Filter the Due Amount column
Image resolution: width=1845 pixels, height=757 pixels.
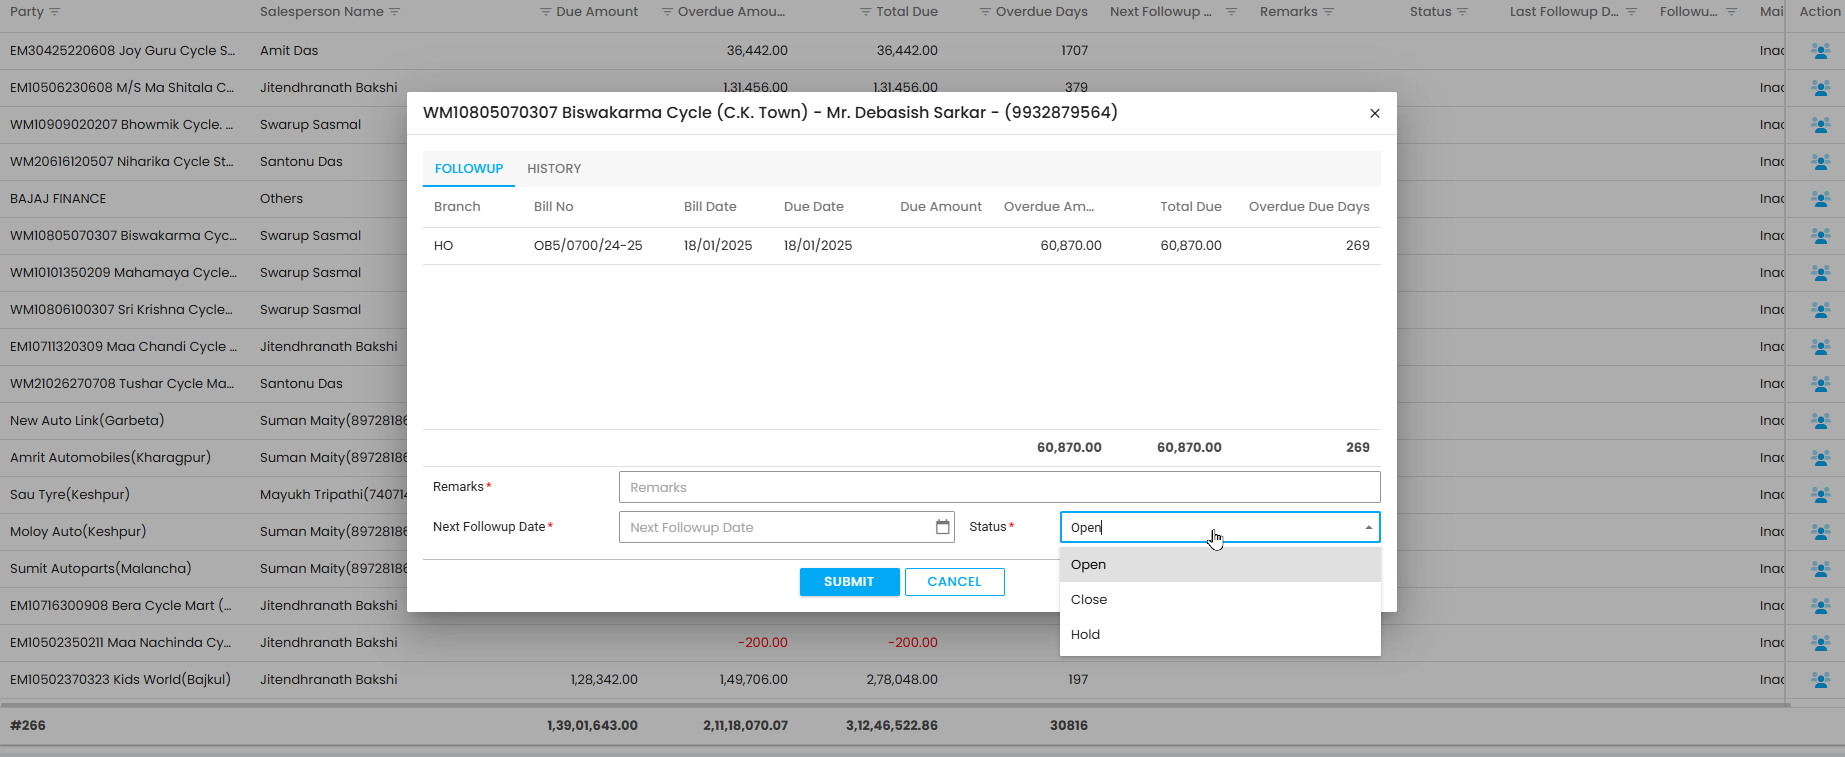click(546, 12)
